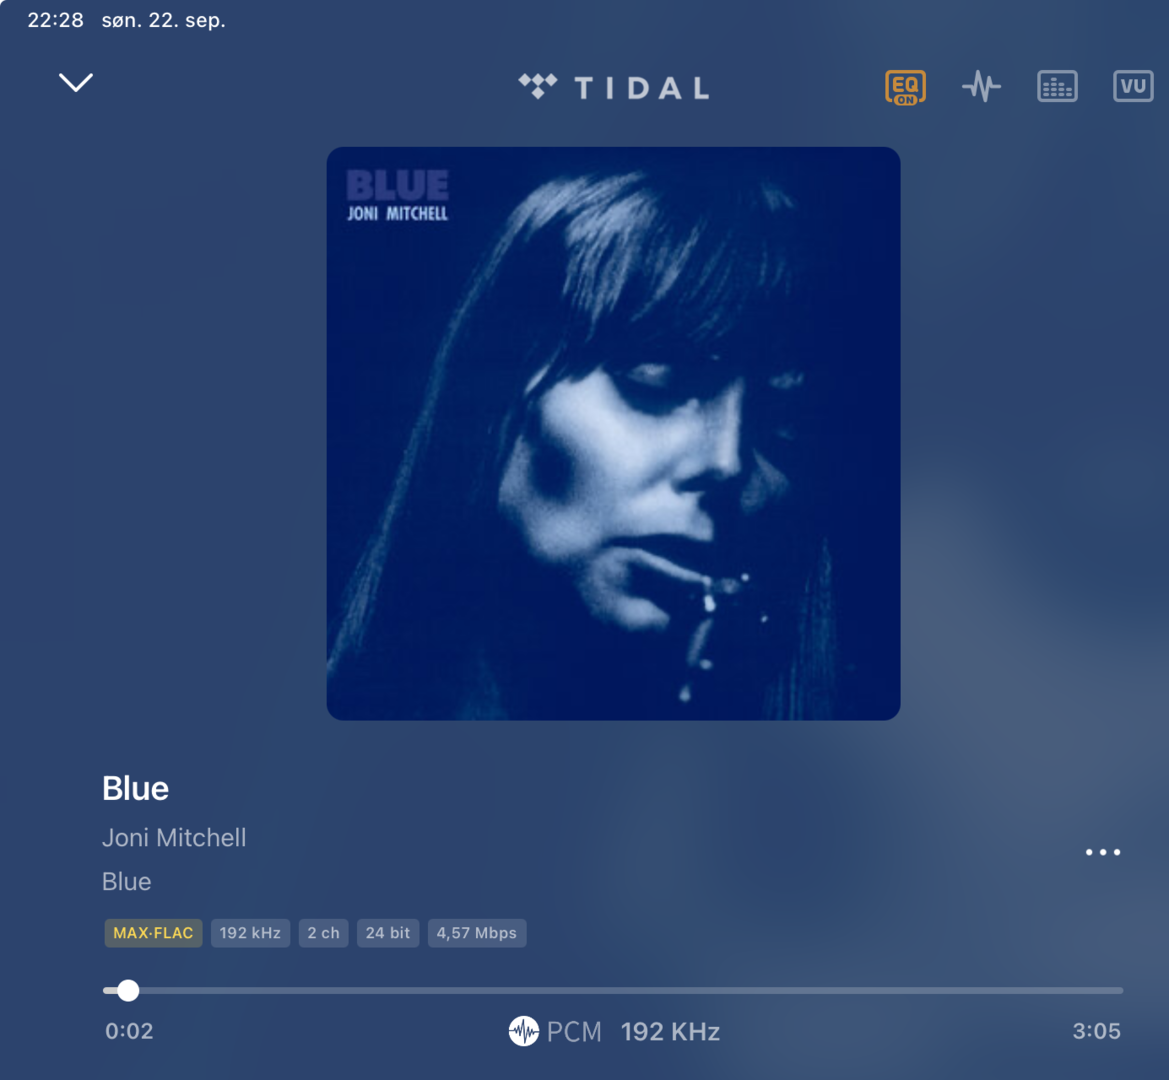The width and height of the screenshot is (1169, 1080).
Task: Click the 4,57 Mbps bitrate badge
Action: 476,933
